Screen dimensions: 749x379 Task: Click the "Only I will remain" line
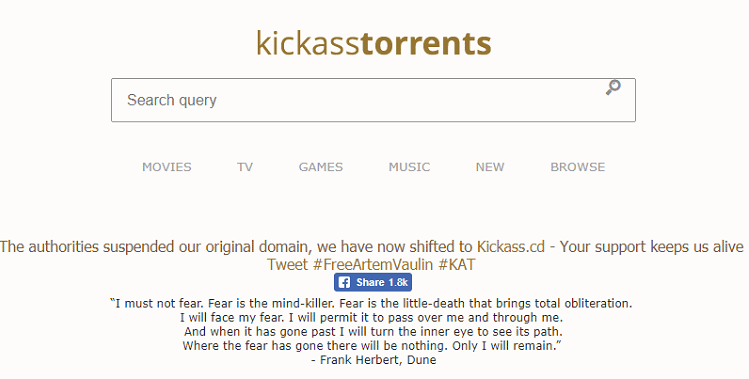tap(372, 346)
